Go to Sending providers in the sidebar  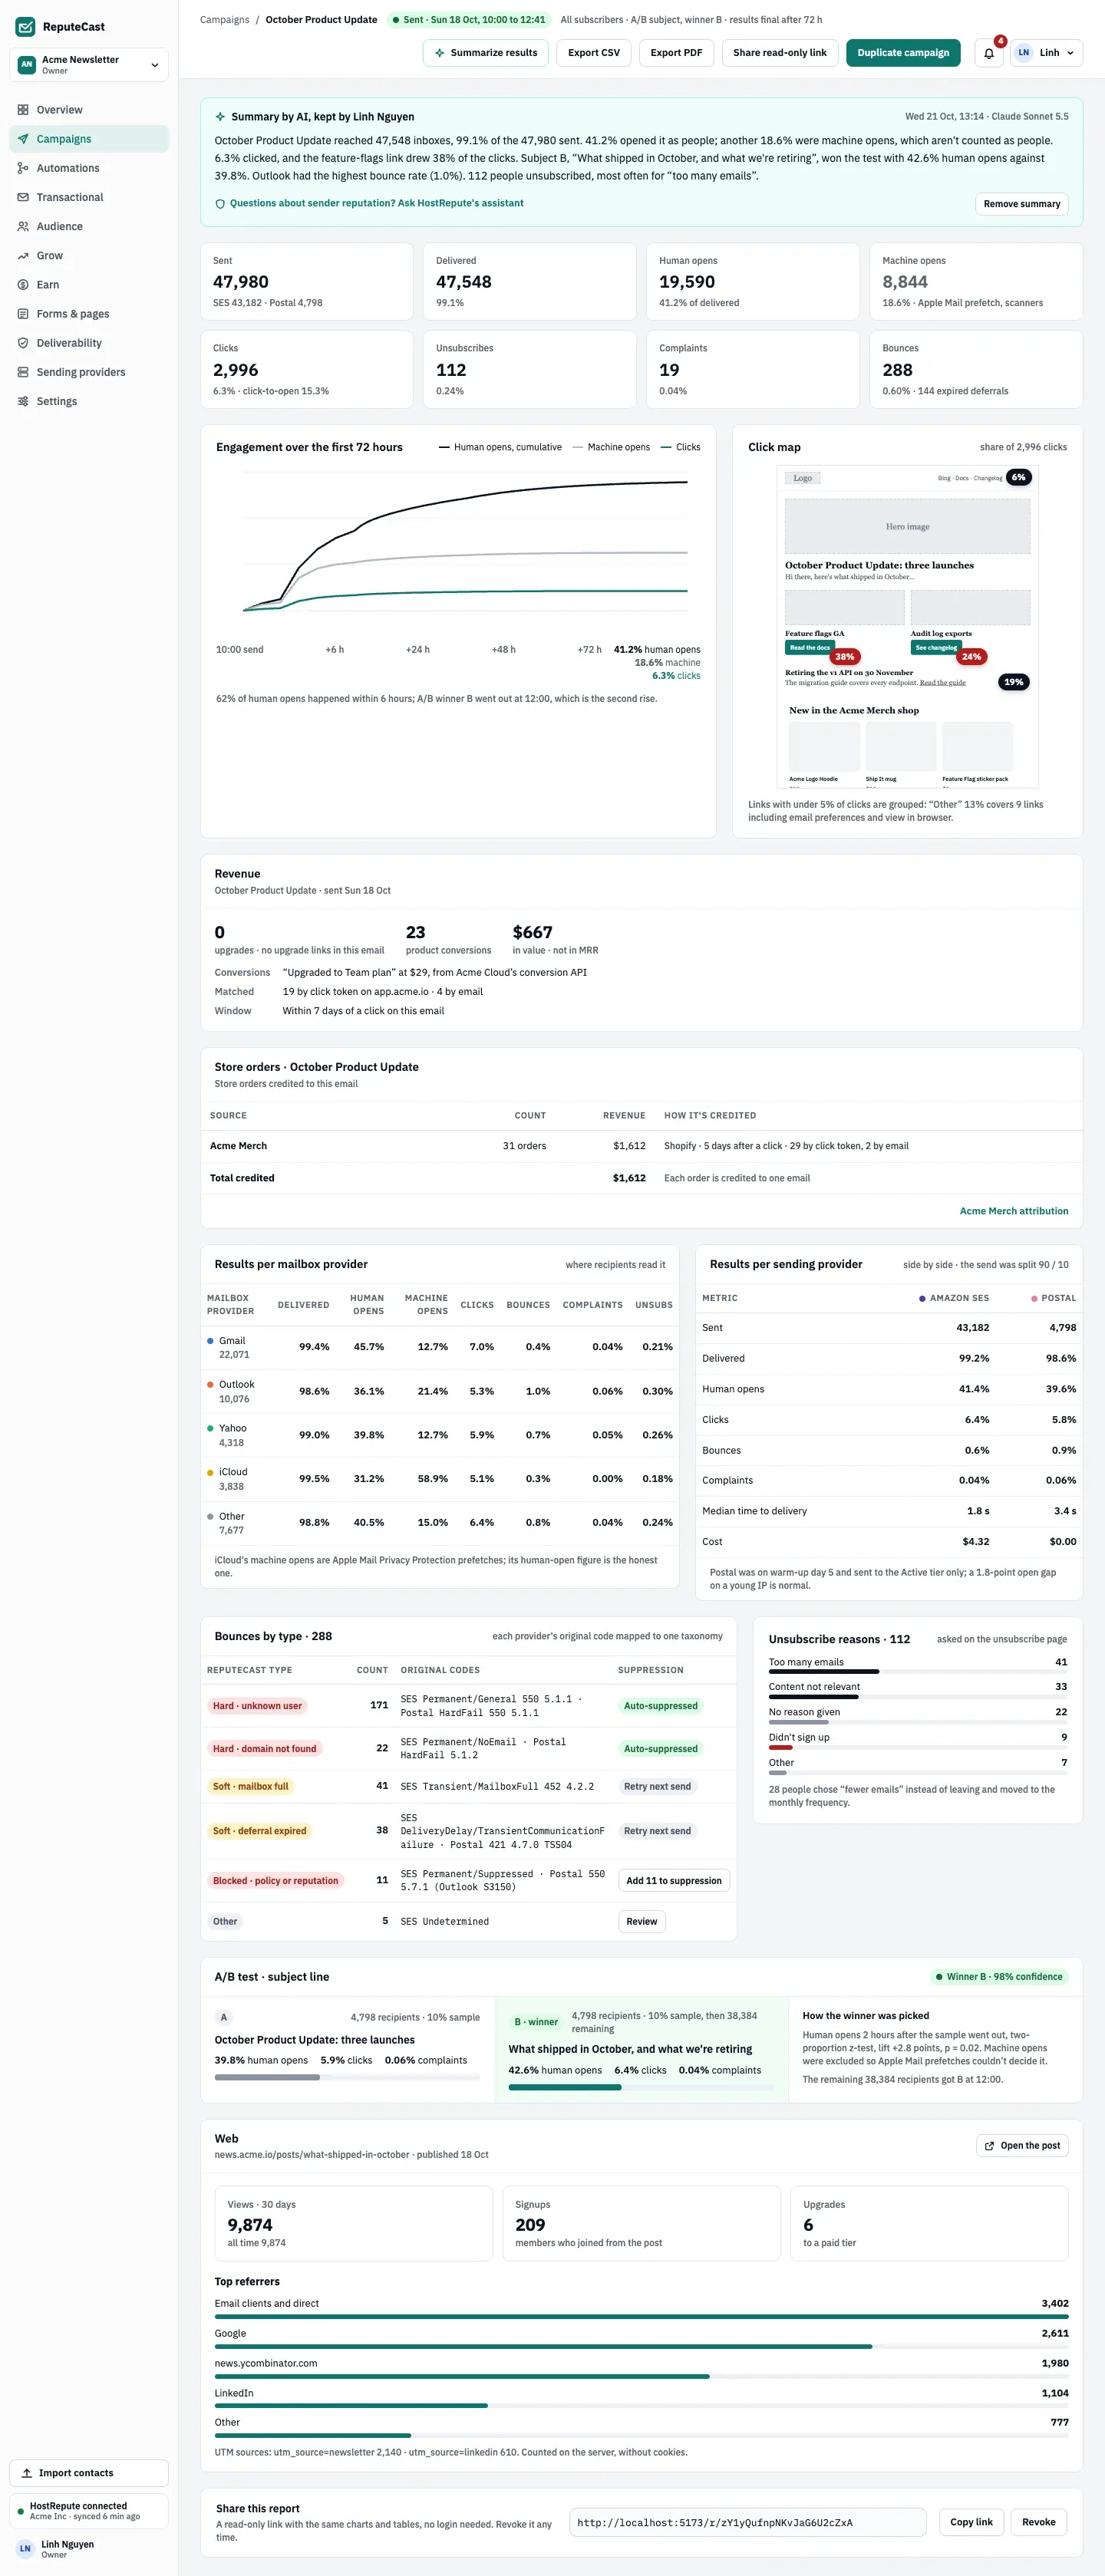[x=89, y=372]
